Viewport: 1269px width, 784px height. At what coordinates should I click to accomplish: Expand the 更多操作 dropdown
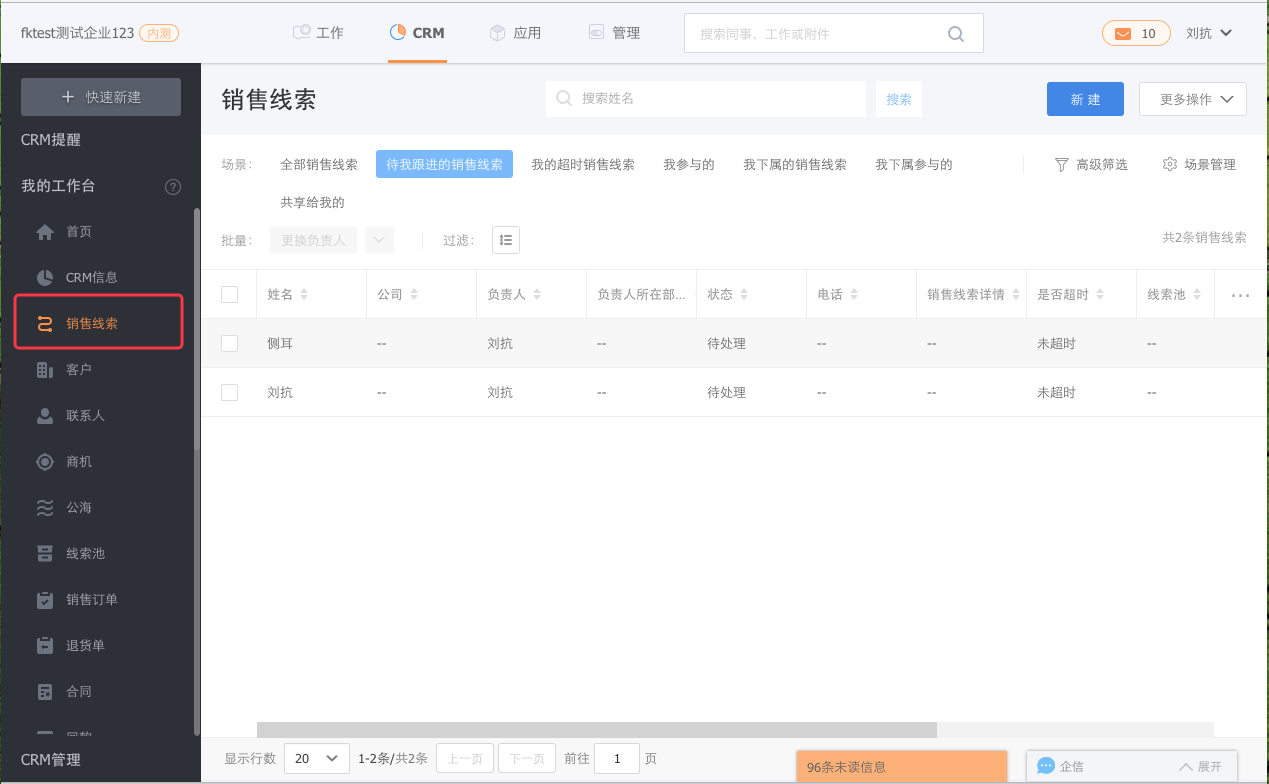1192,100
